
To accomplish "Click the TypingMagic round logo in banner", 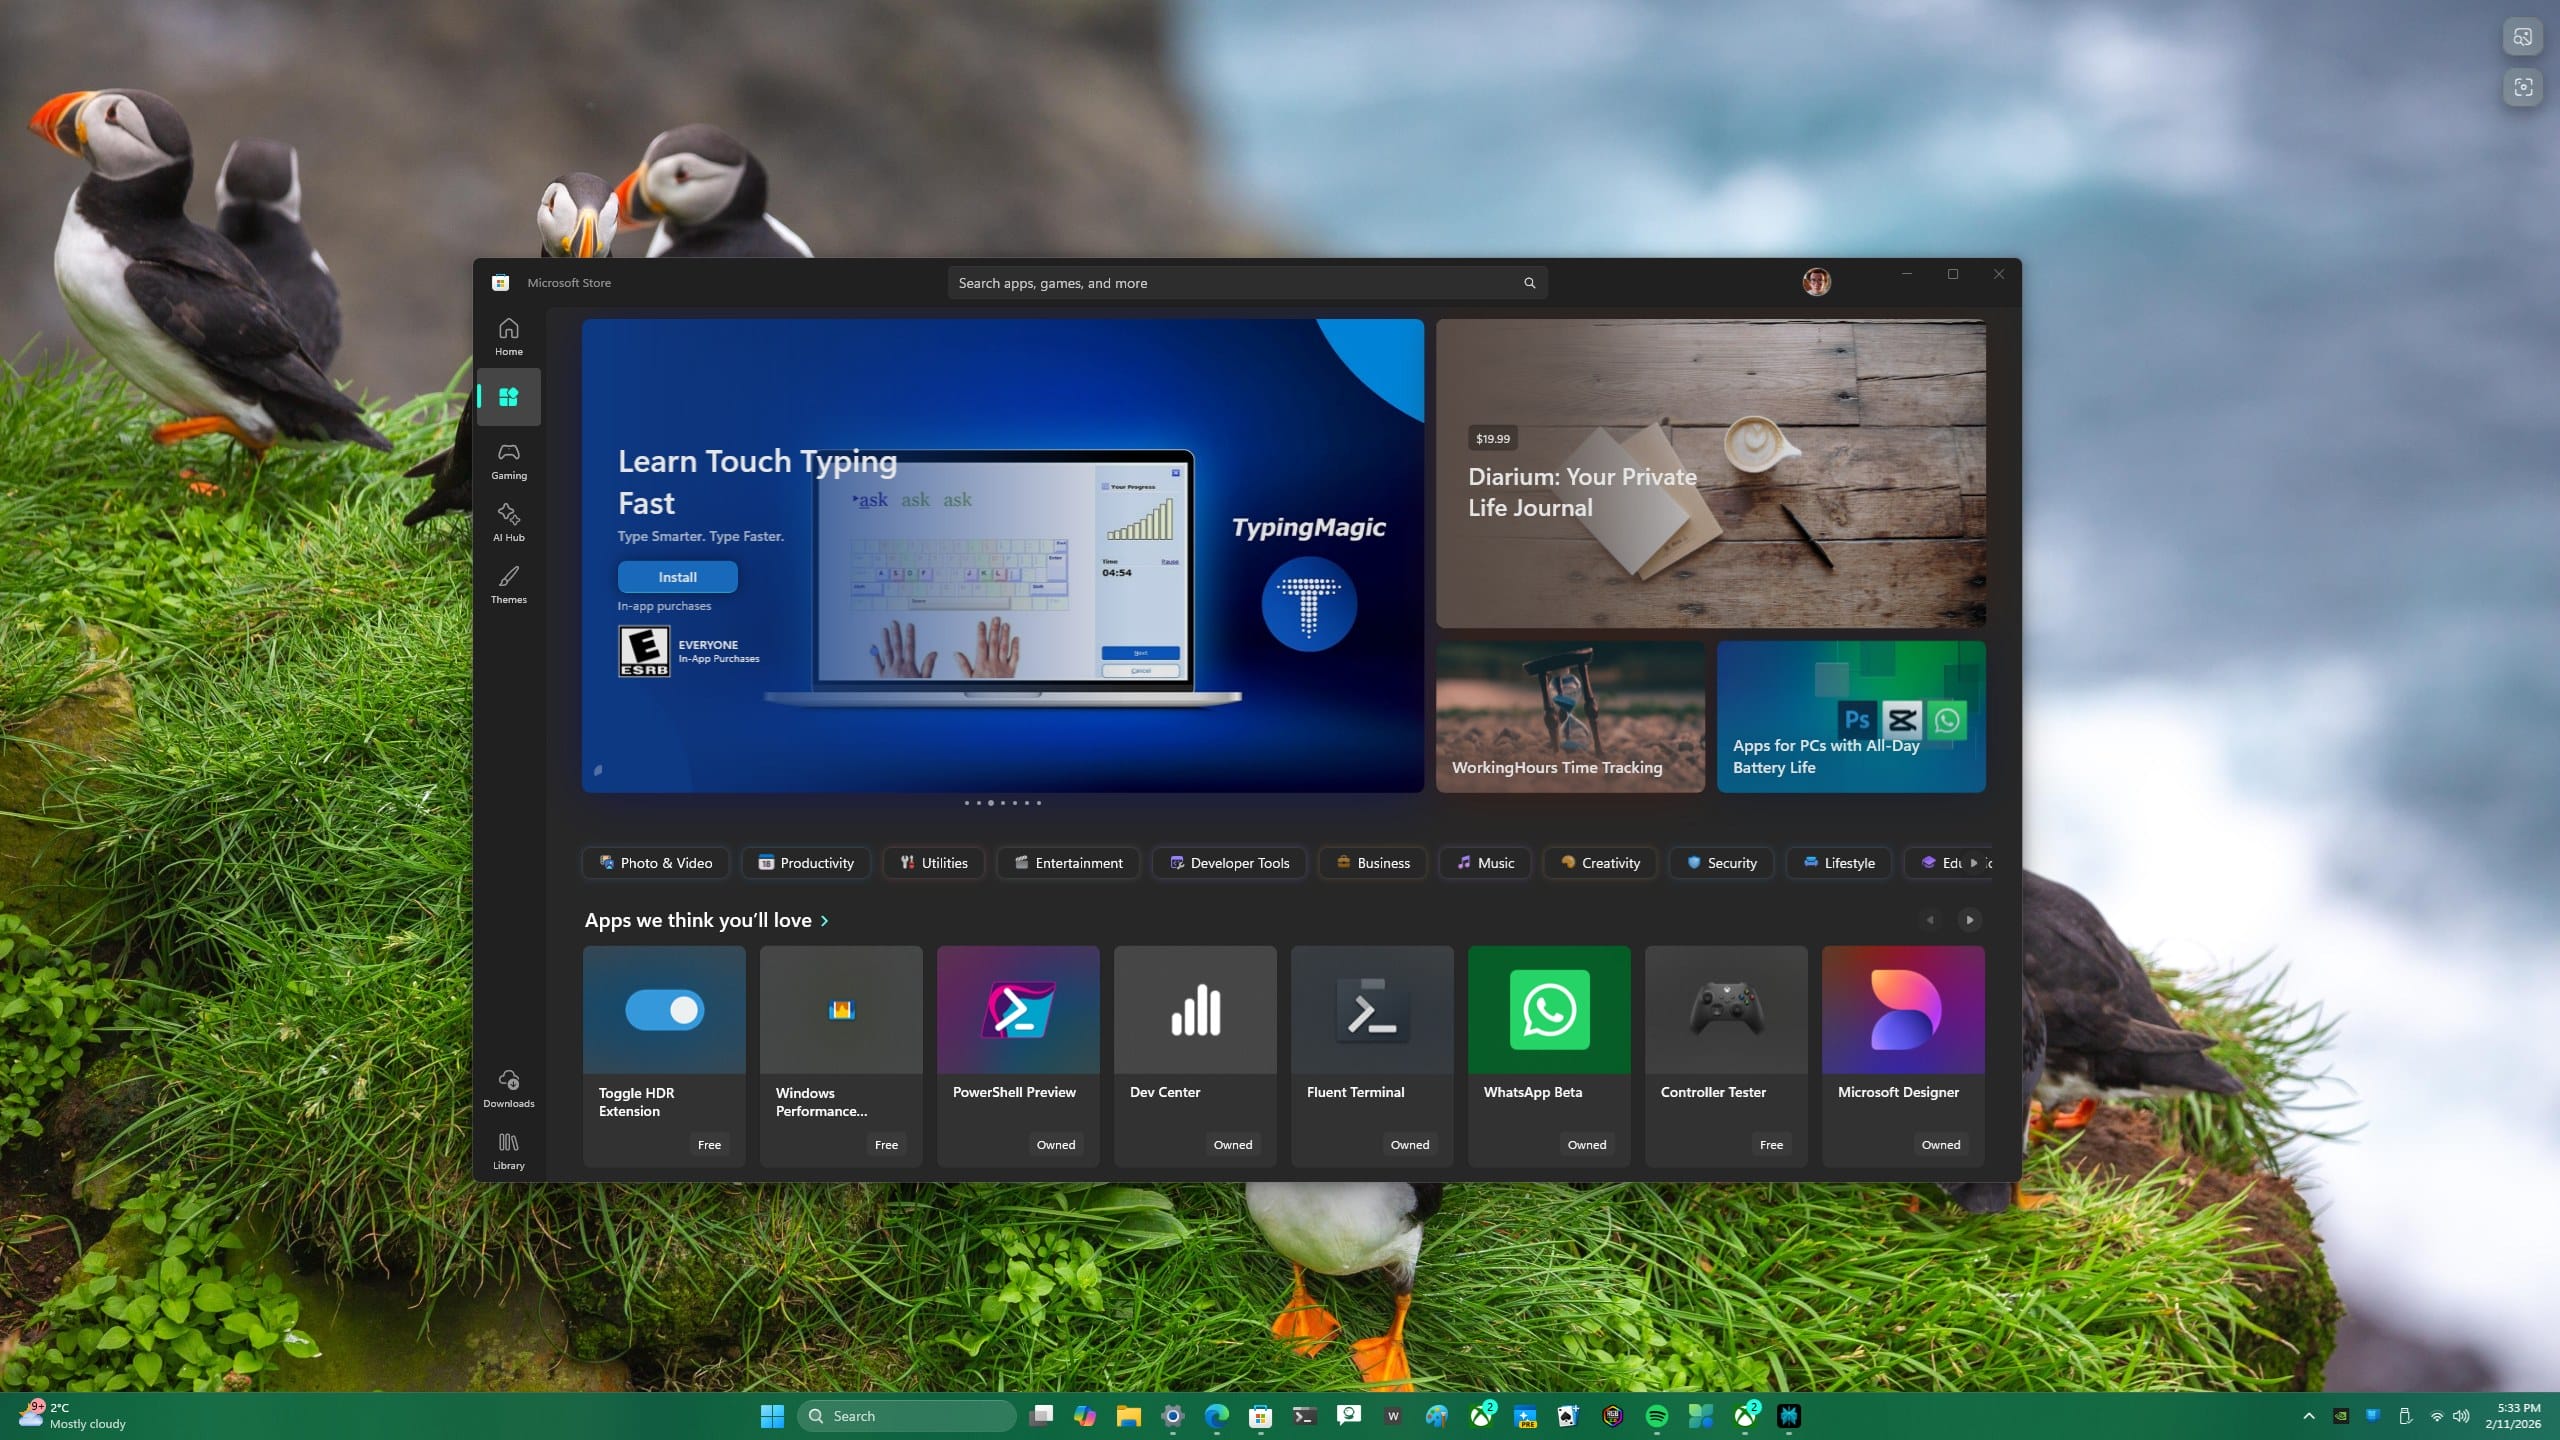I will tap(1308, 604).
